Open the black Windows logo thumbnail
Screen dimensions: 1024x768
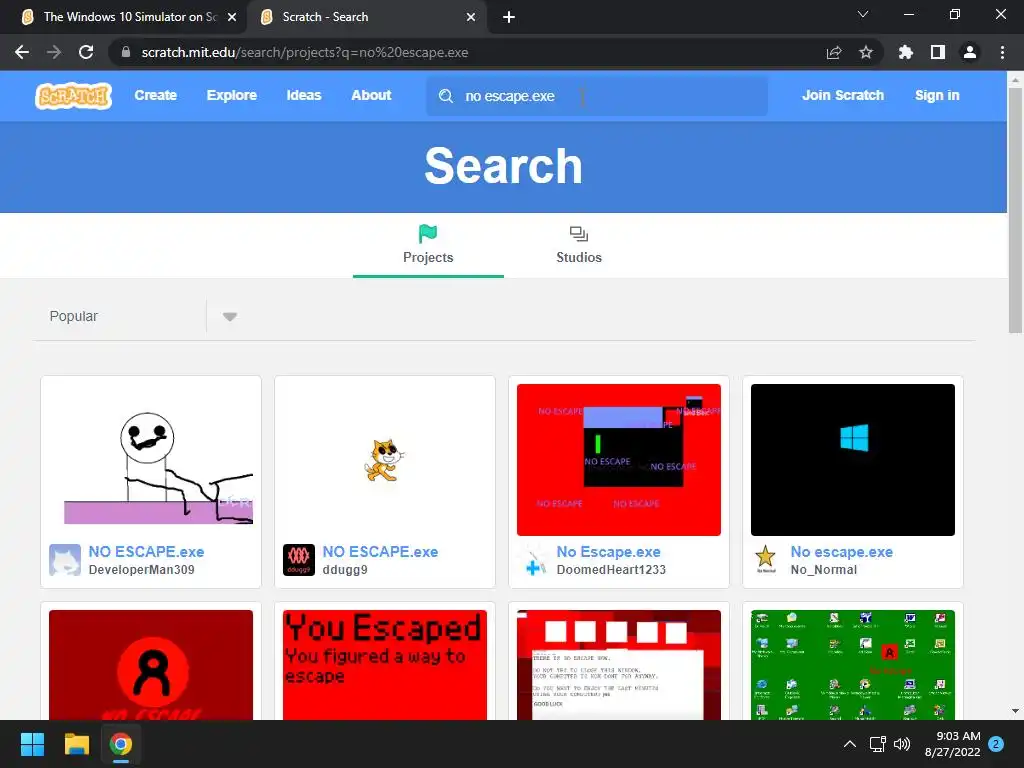(x=852, y=460)
